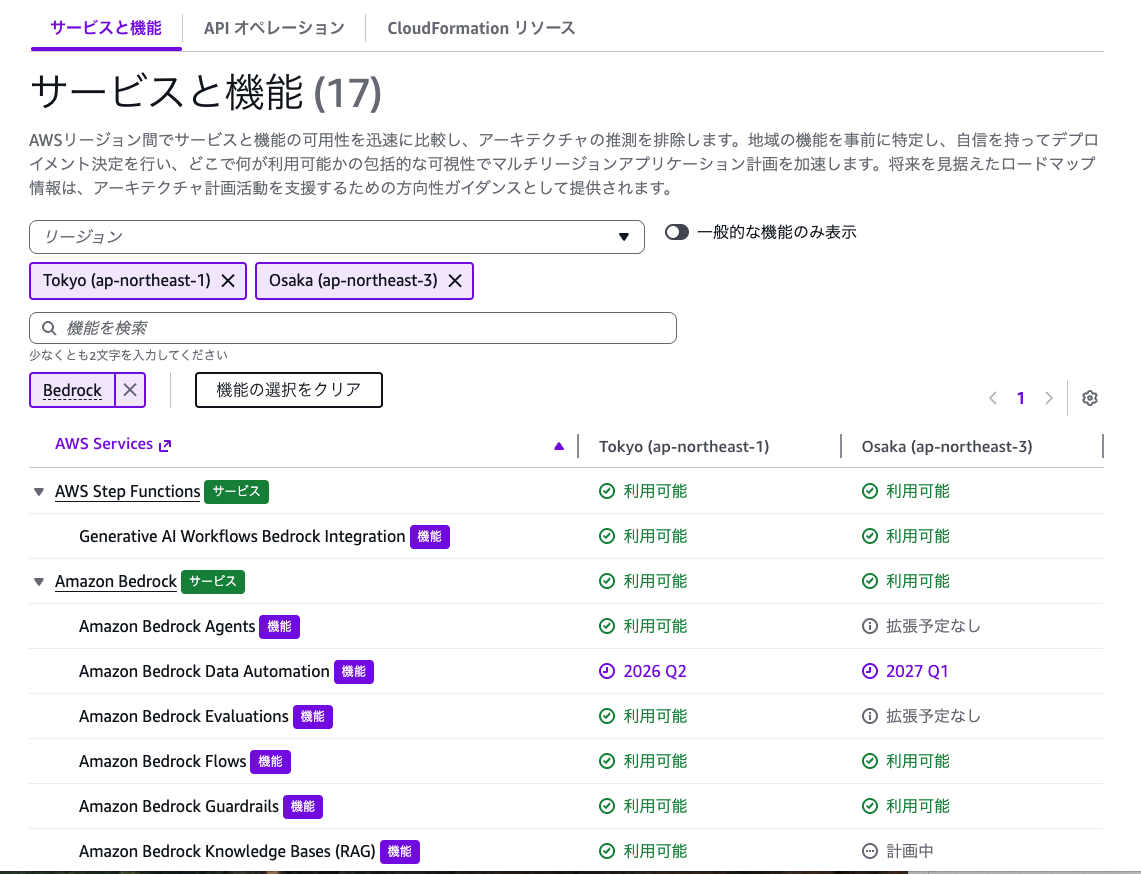Click the 機能を検索 search field
The image size is (1141, 874).
point(353,328)
